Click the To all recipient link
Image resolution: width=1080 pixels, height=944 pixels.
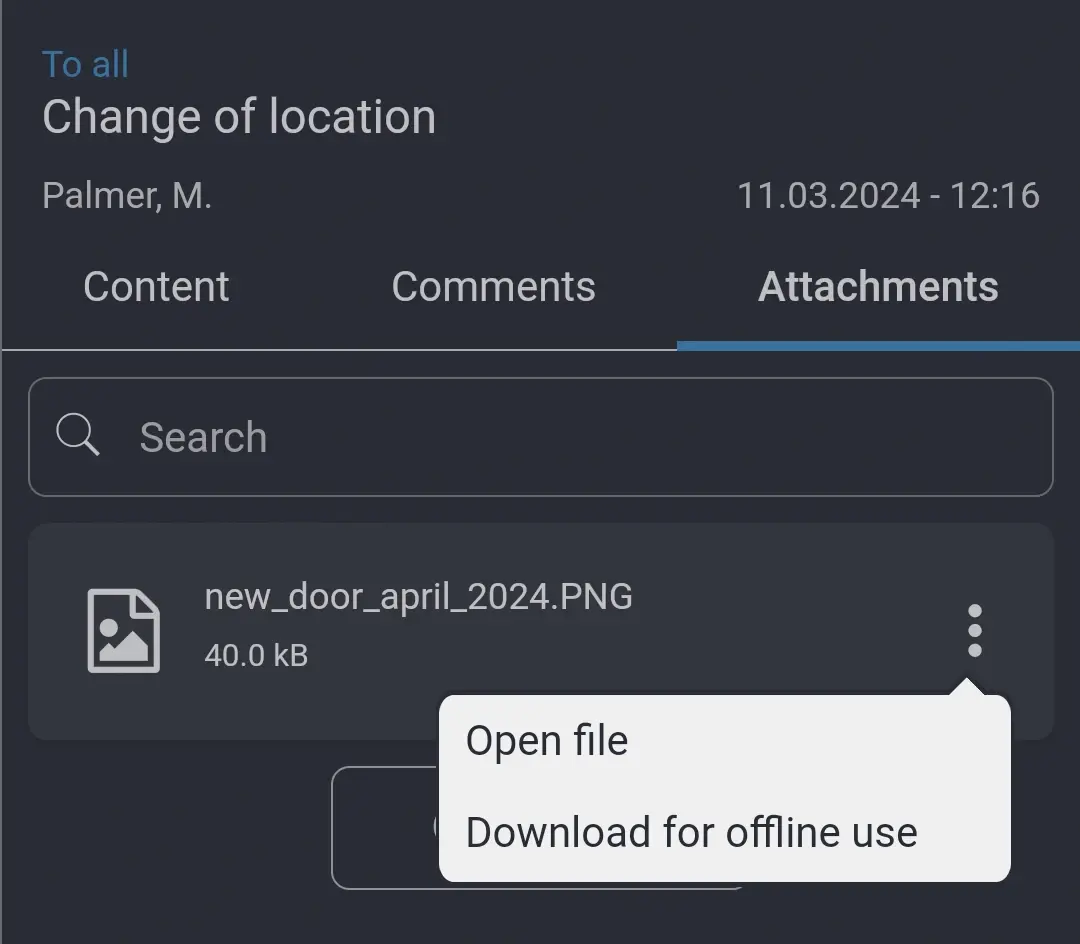(x=85, y=63)
